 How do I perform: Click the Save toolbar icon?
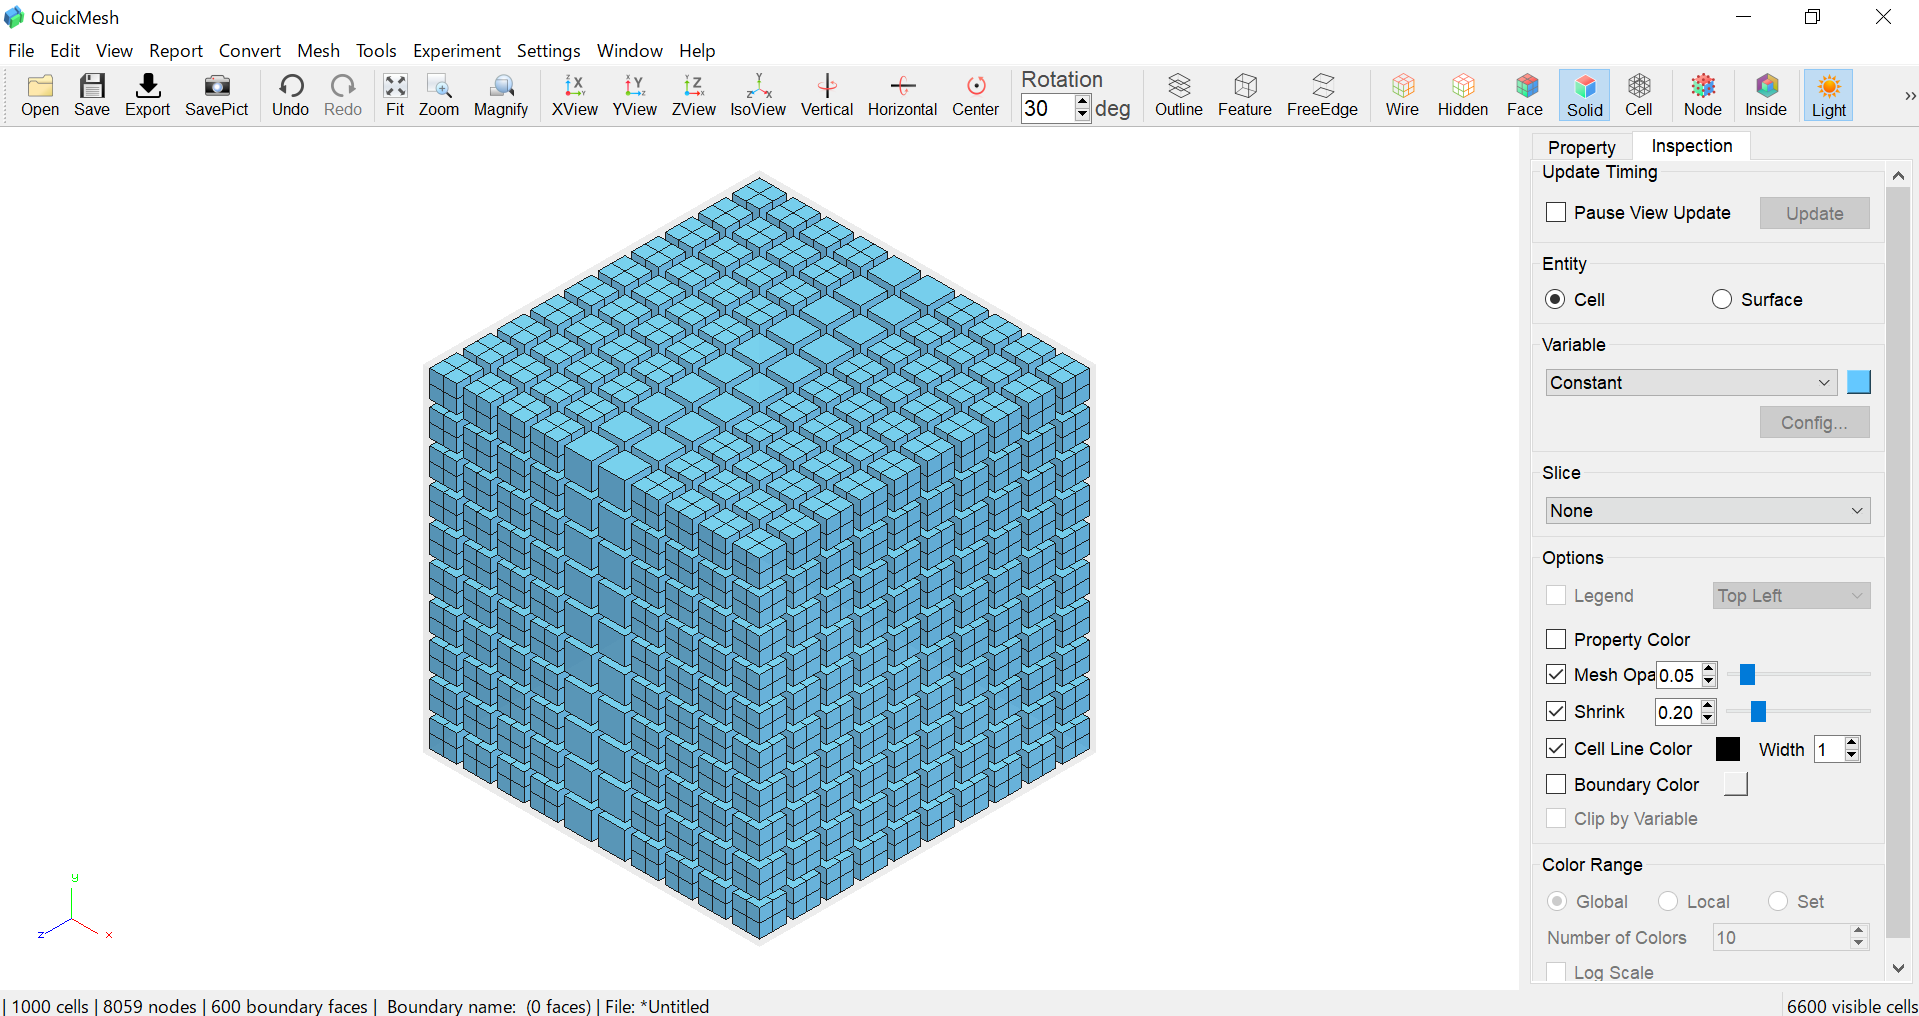[92, 96]
